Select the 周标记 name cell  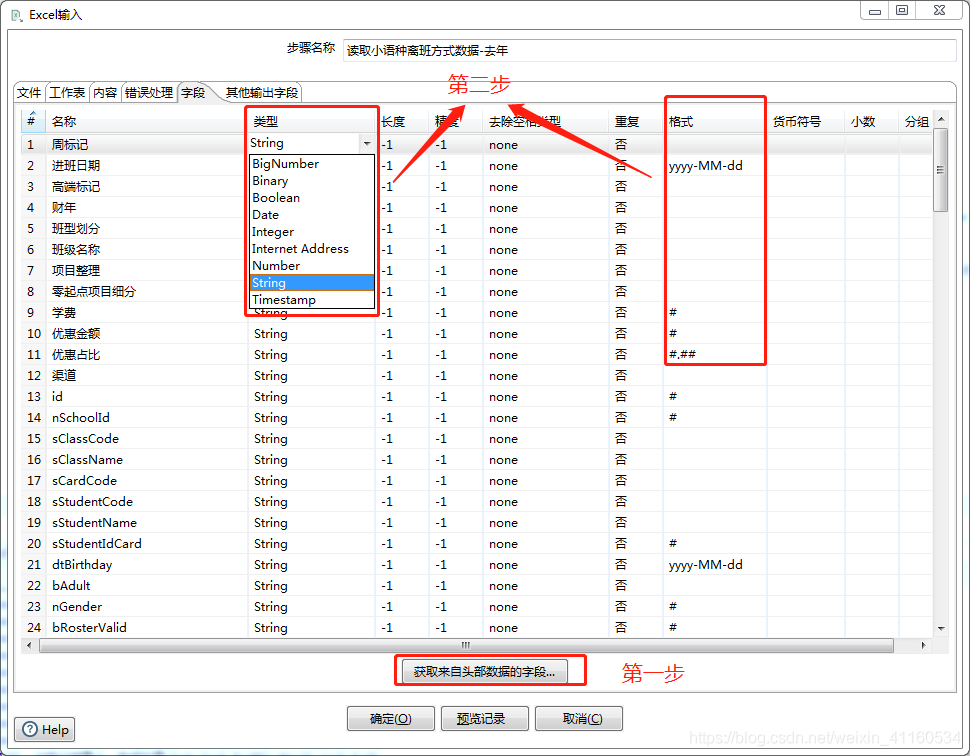point(147,145)
